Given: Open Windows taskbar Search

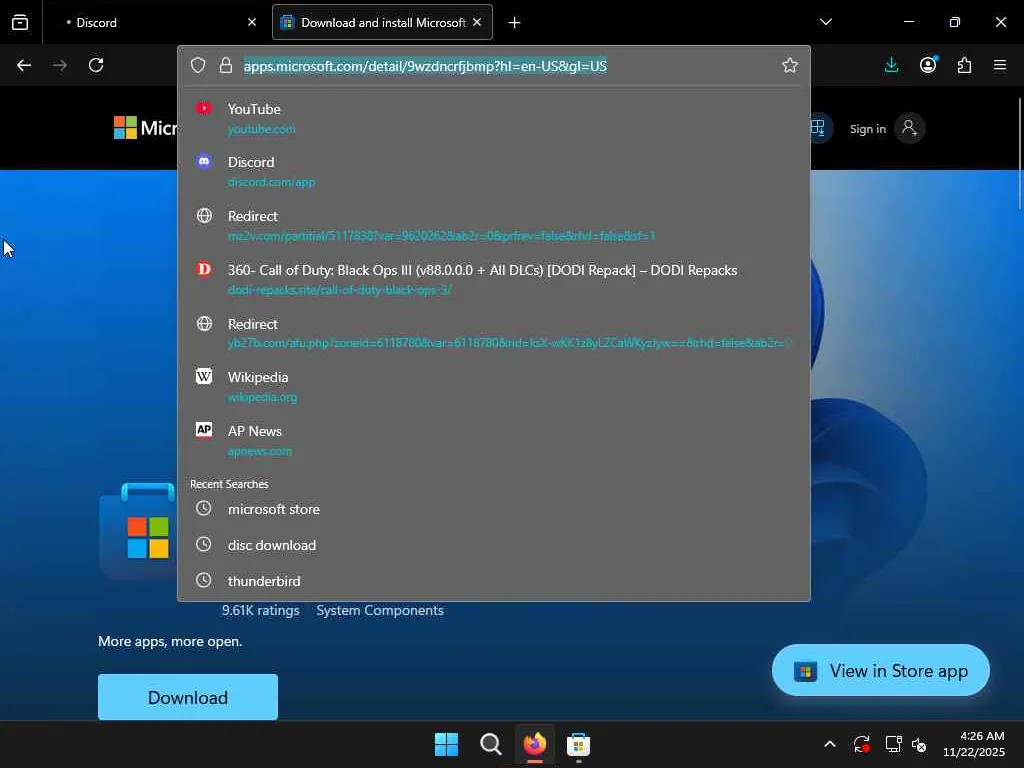Looking at the screenshot, I should click(490, 744).
